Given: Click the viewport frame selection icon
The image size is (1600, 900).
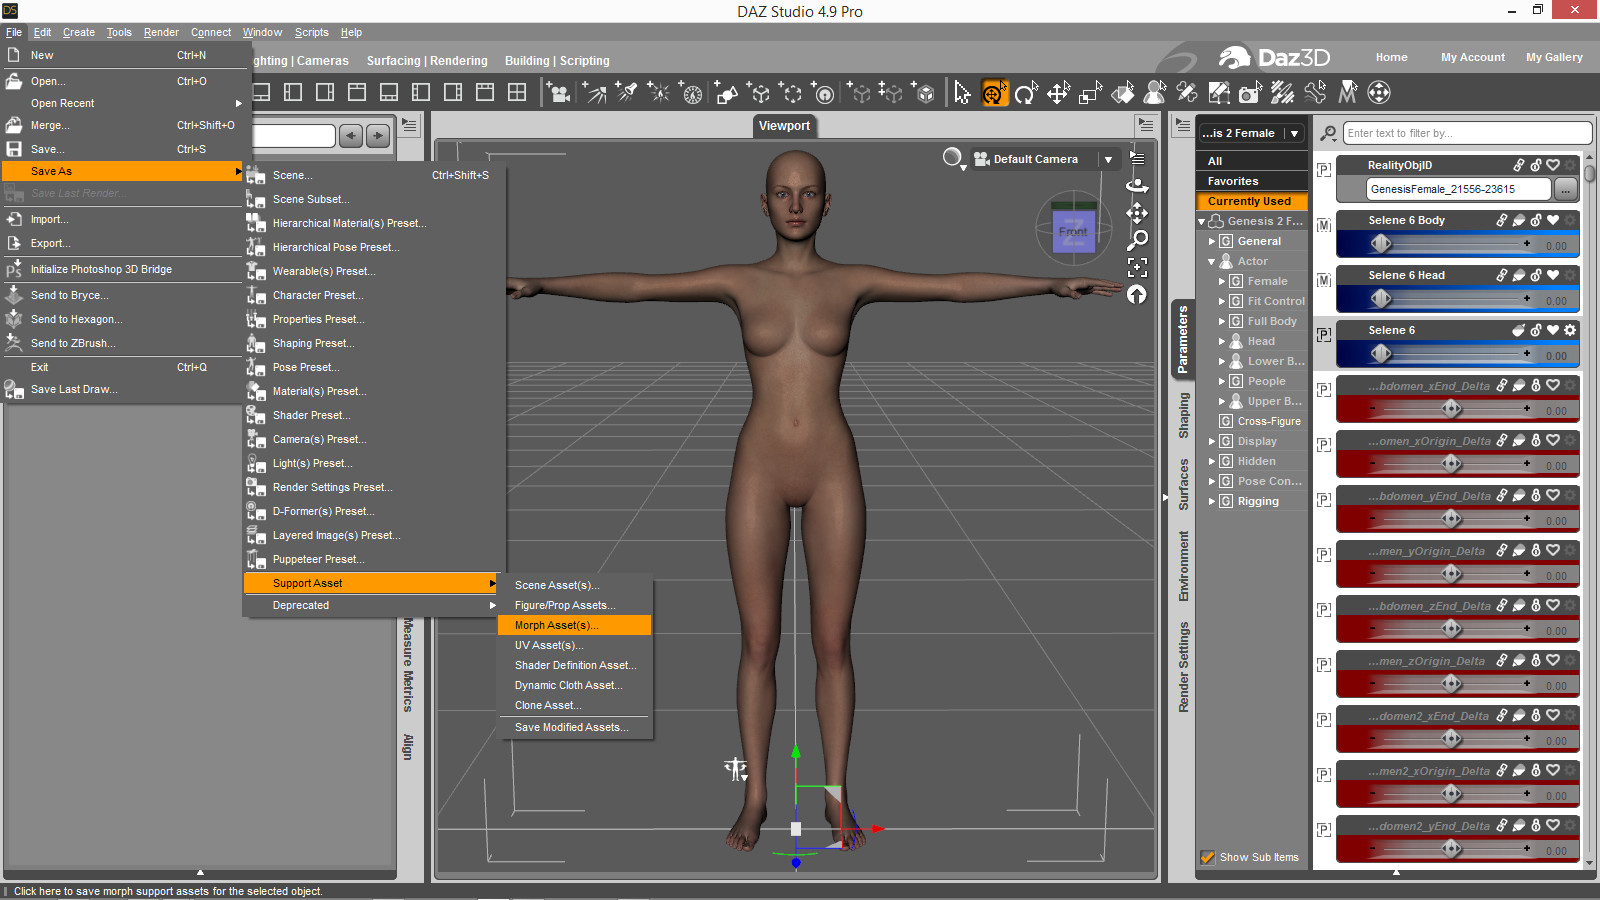Looking at the screenshot, I should click(x=1137, y=267).
